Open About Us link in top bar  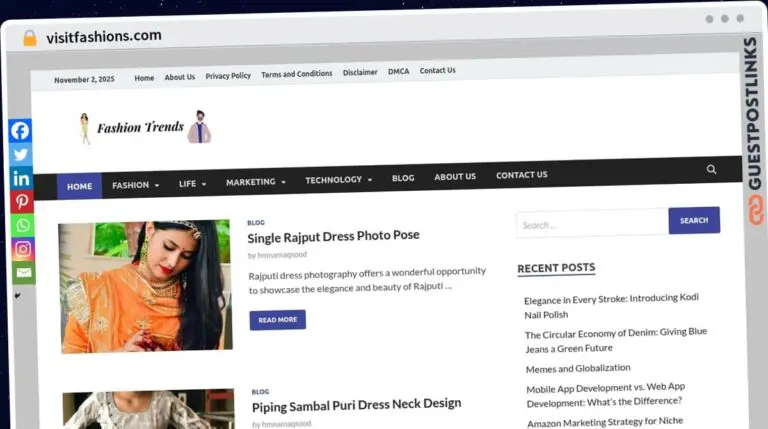[179, 77]
